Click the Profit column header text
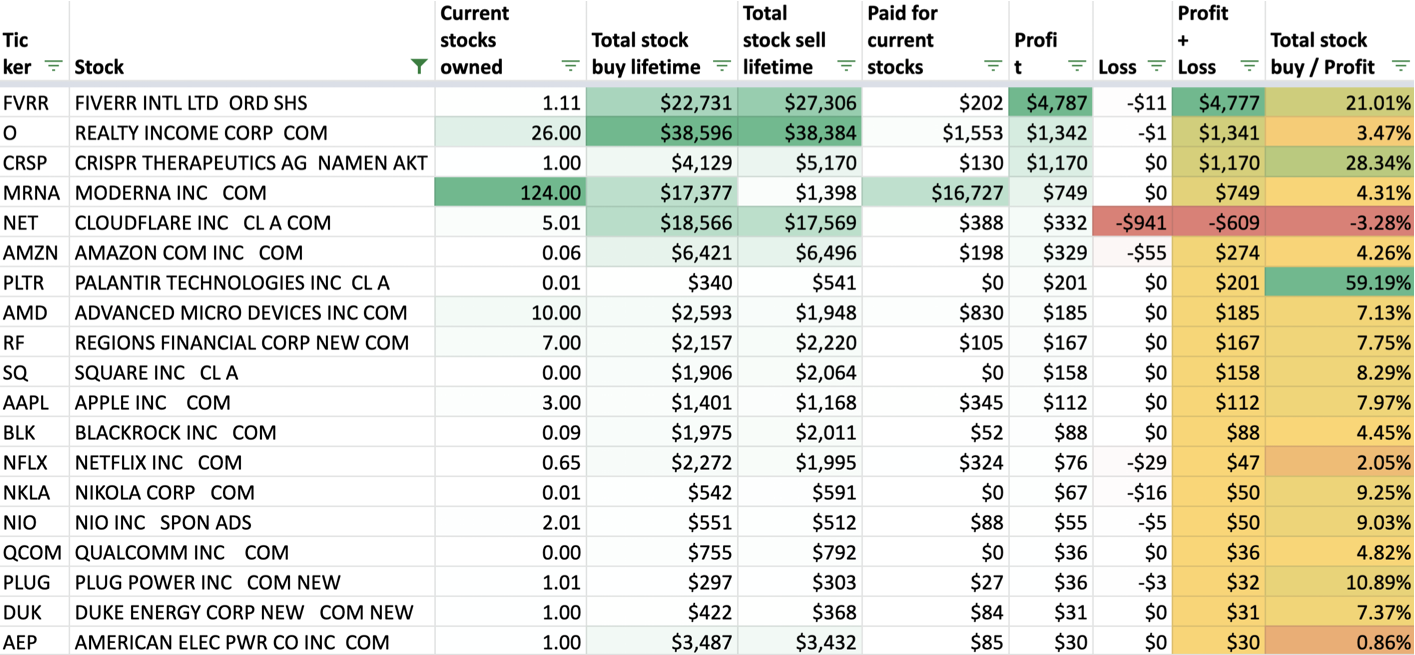The image size is (1415, 655). pyautogui.click(x=1036, y=53)
